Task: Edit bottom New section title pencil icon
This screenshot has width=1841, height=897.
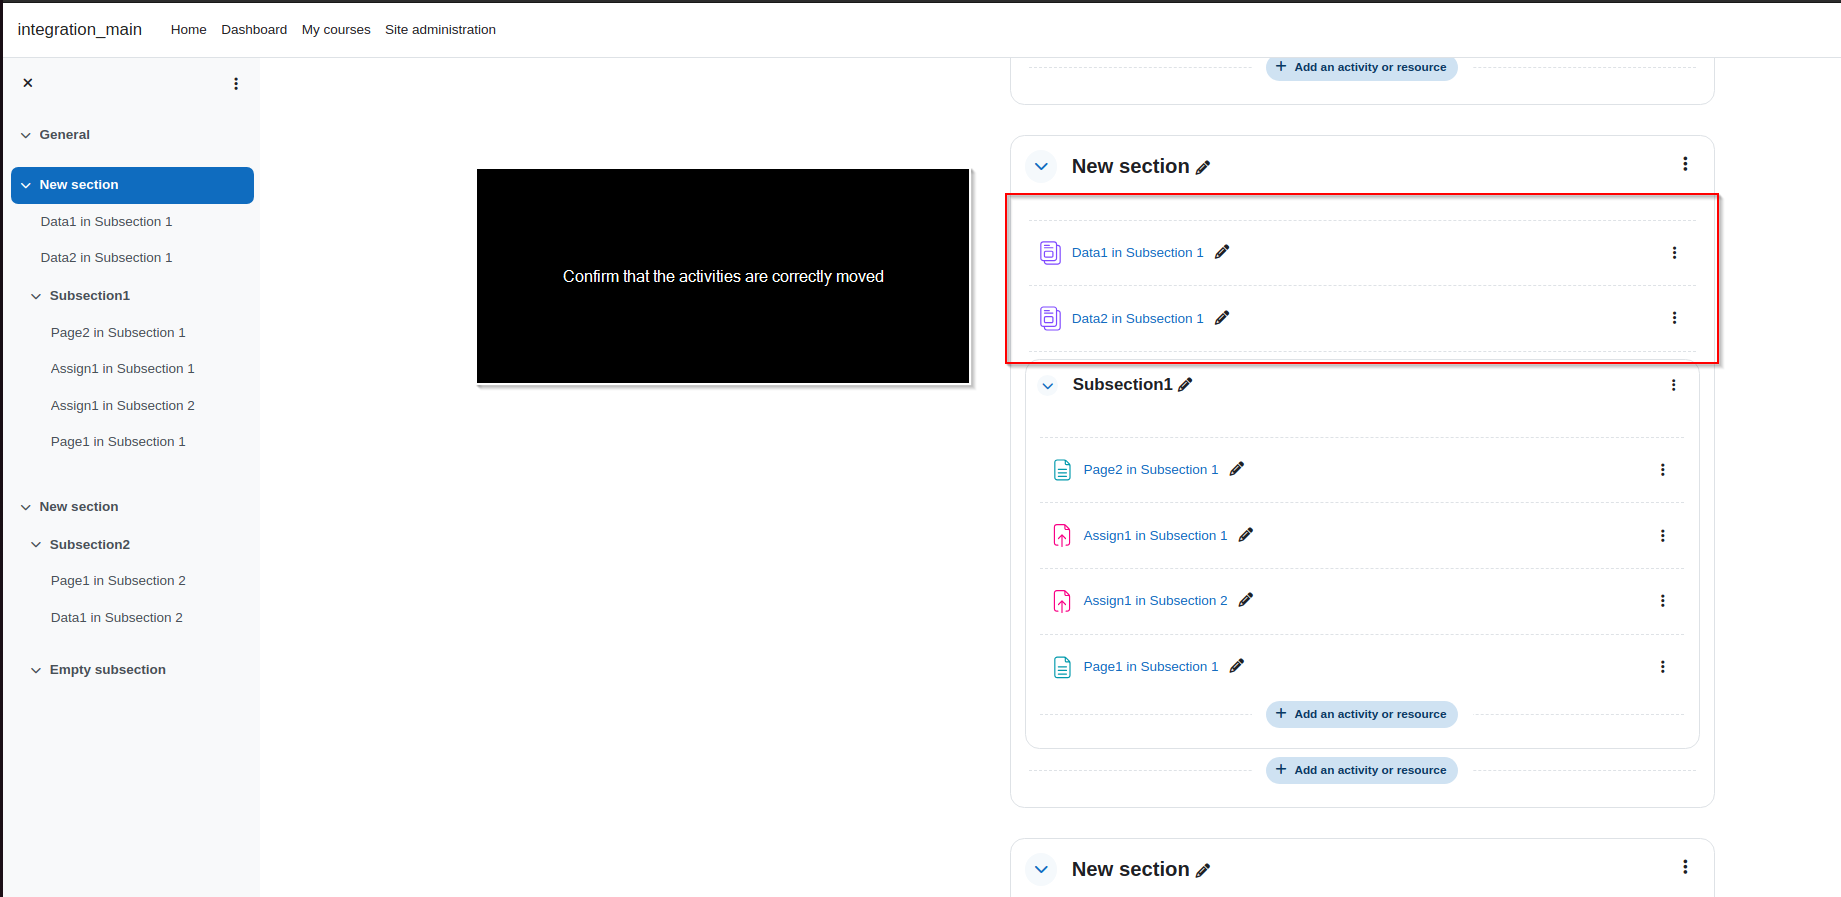Action: click(1203, 871)
